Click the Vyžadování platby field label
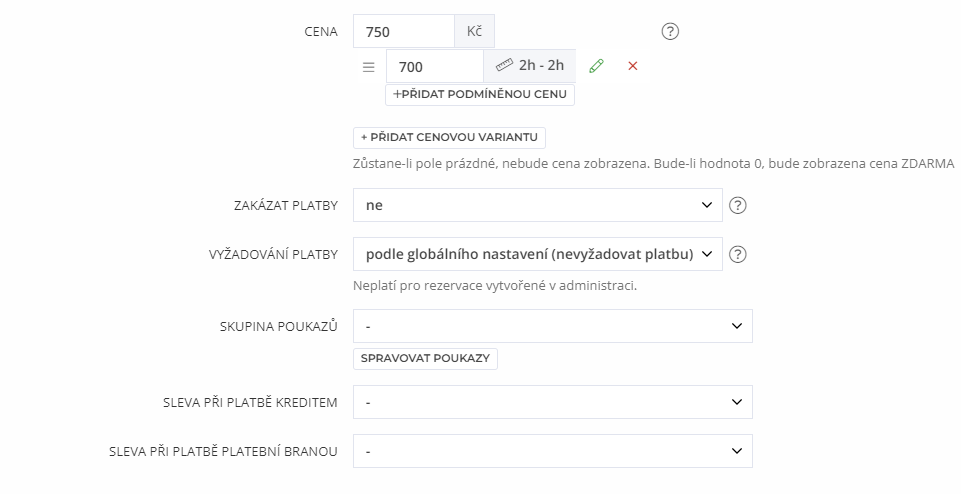This screenshot has width=961, height=494. 266,255
